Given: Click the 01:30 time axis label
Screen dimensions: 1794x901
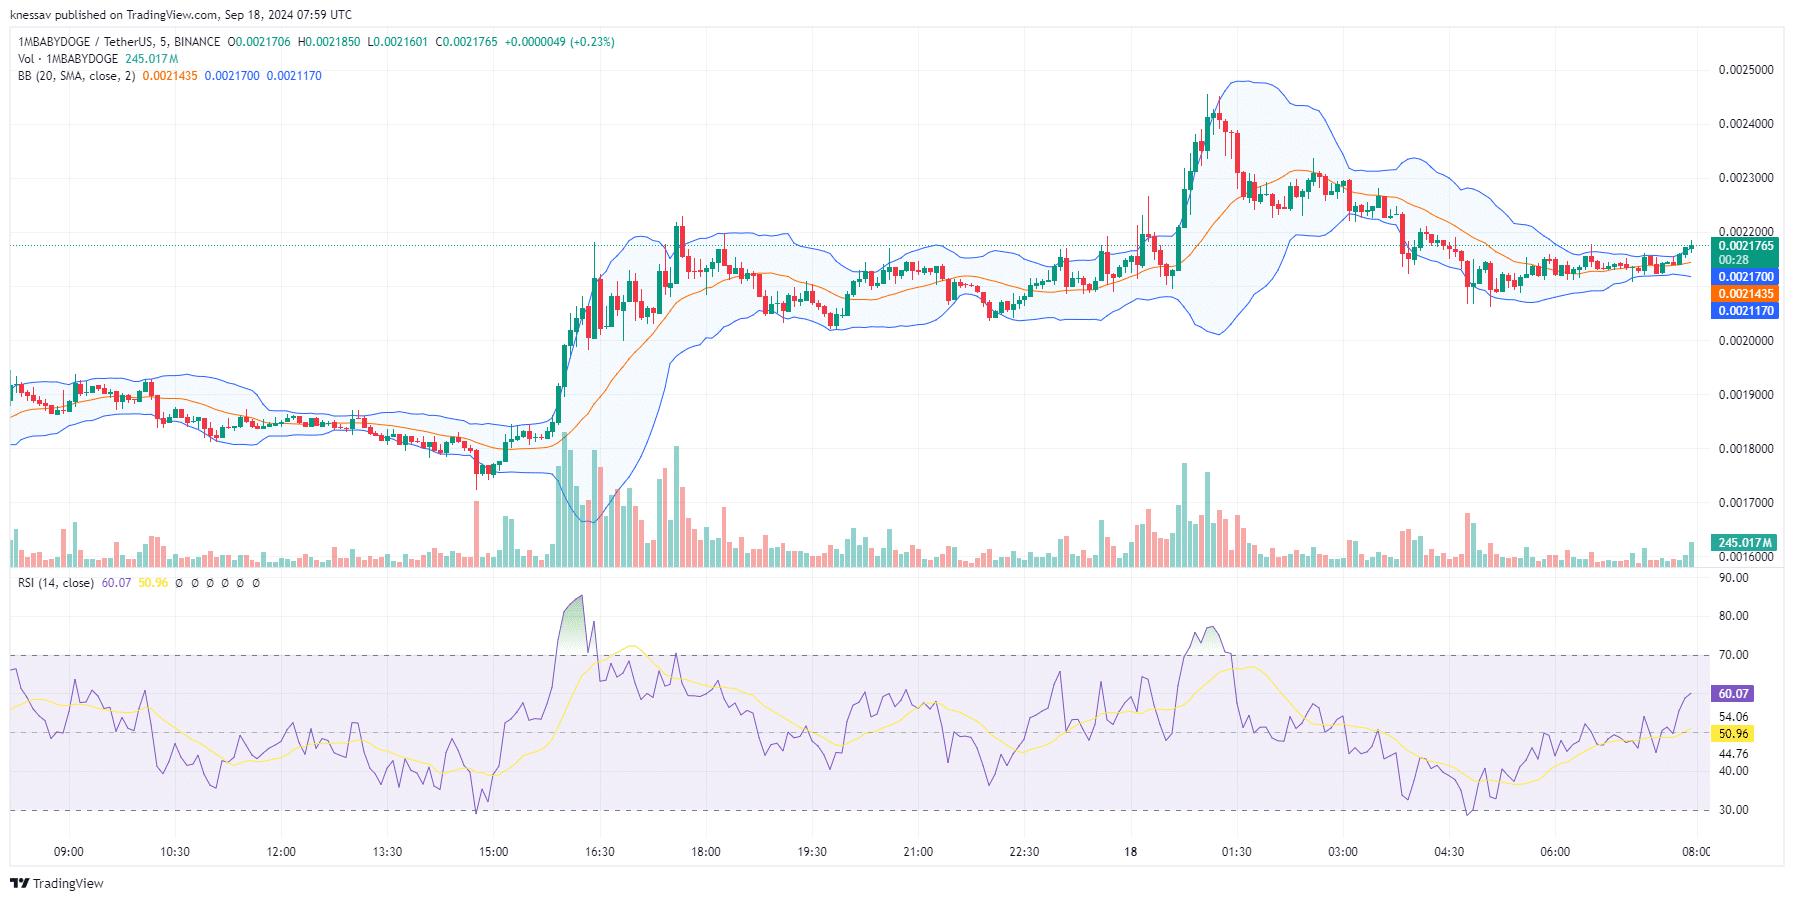Looking at the screenshot, I should 1237,852.
